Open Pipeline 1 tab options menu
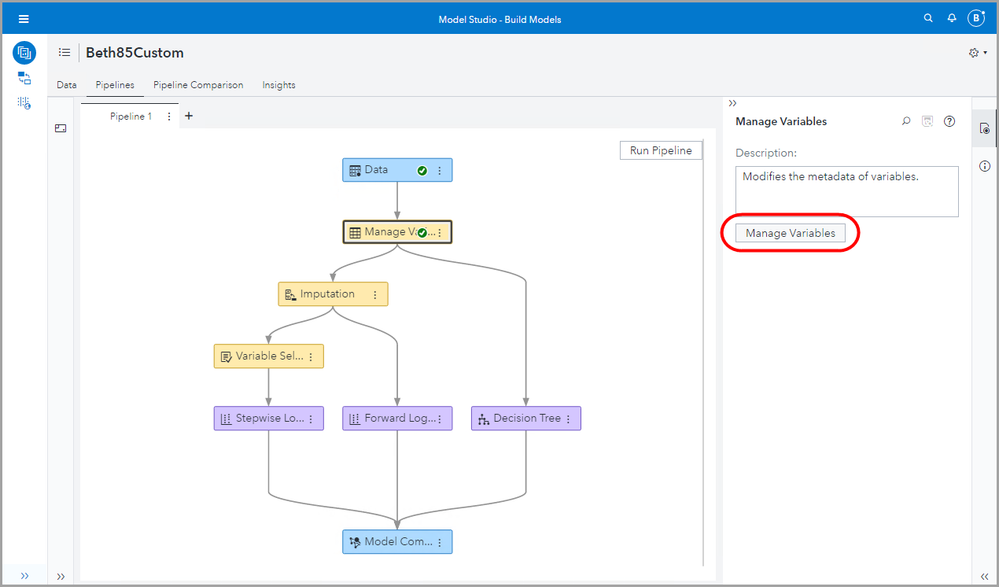The width and height of the screenshot is (999, 587). coord(169,116)
